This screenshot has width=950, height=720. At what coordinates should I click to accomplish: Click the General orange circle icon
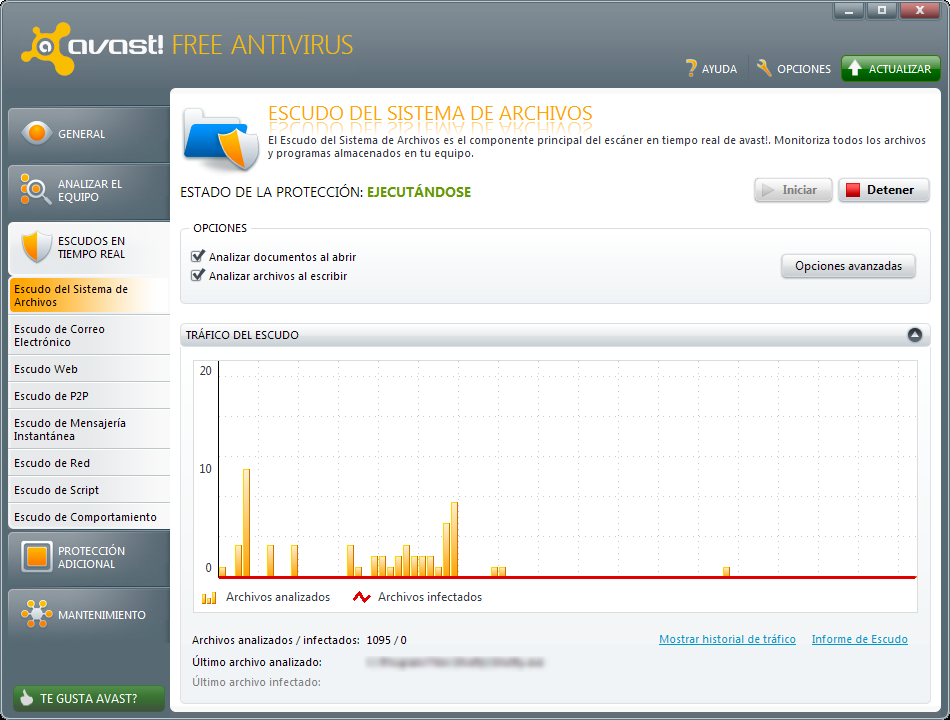click(36, 133)
